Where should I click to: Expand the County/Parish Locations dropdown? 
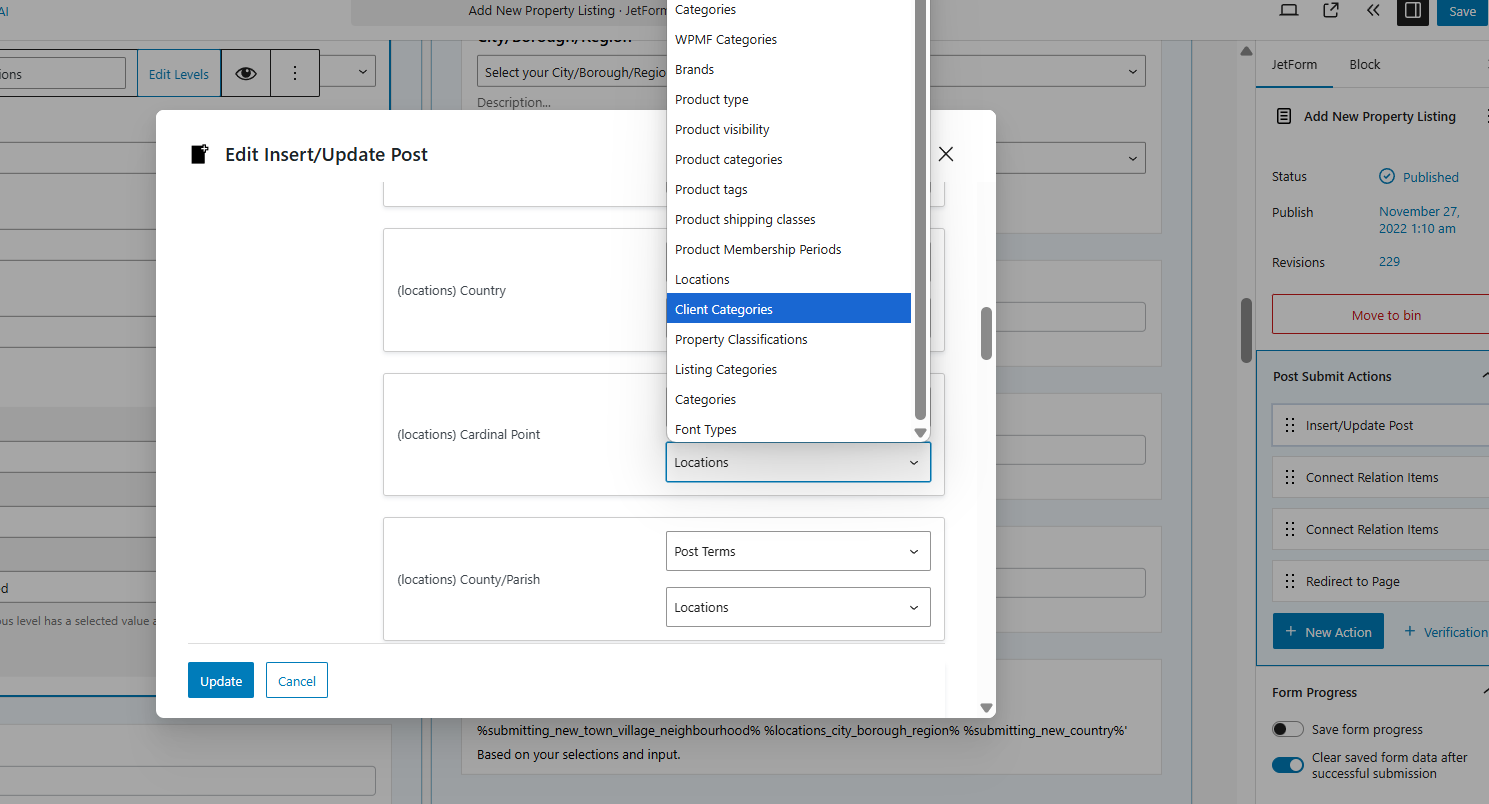pyautogui.click(x=797, y=607)
